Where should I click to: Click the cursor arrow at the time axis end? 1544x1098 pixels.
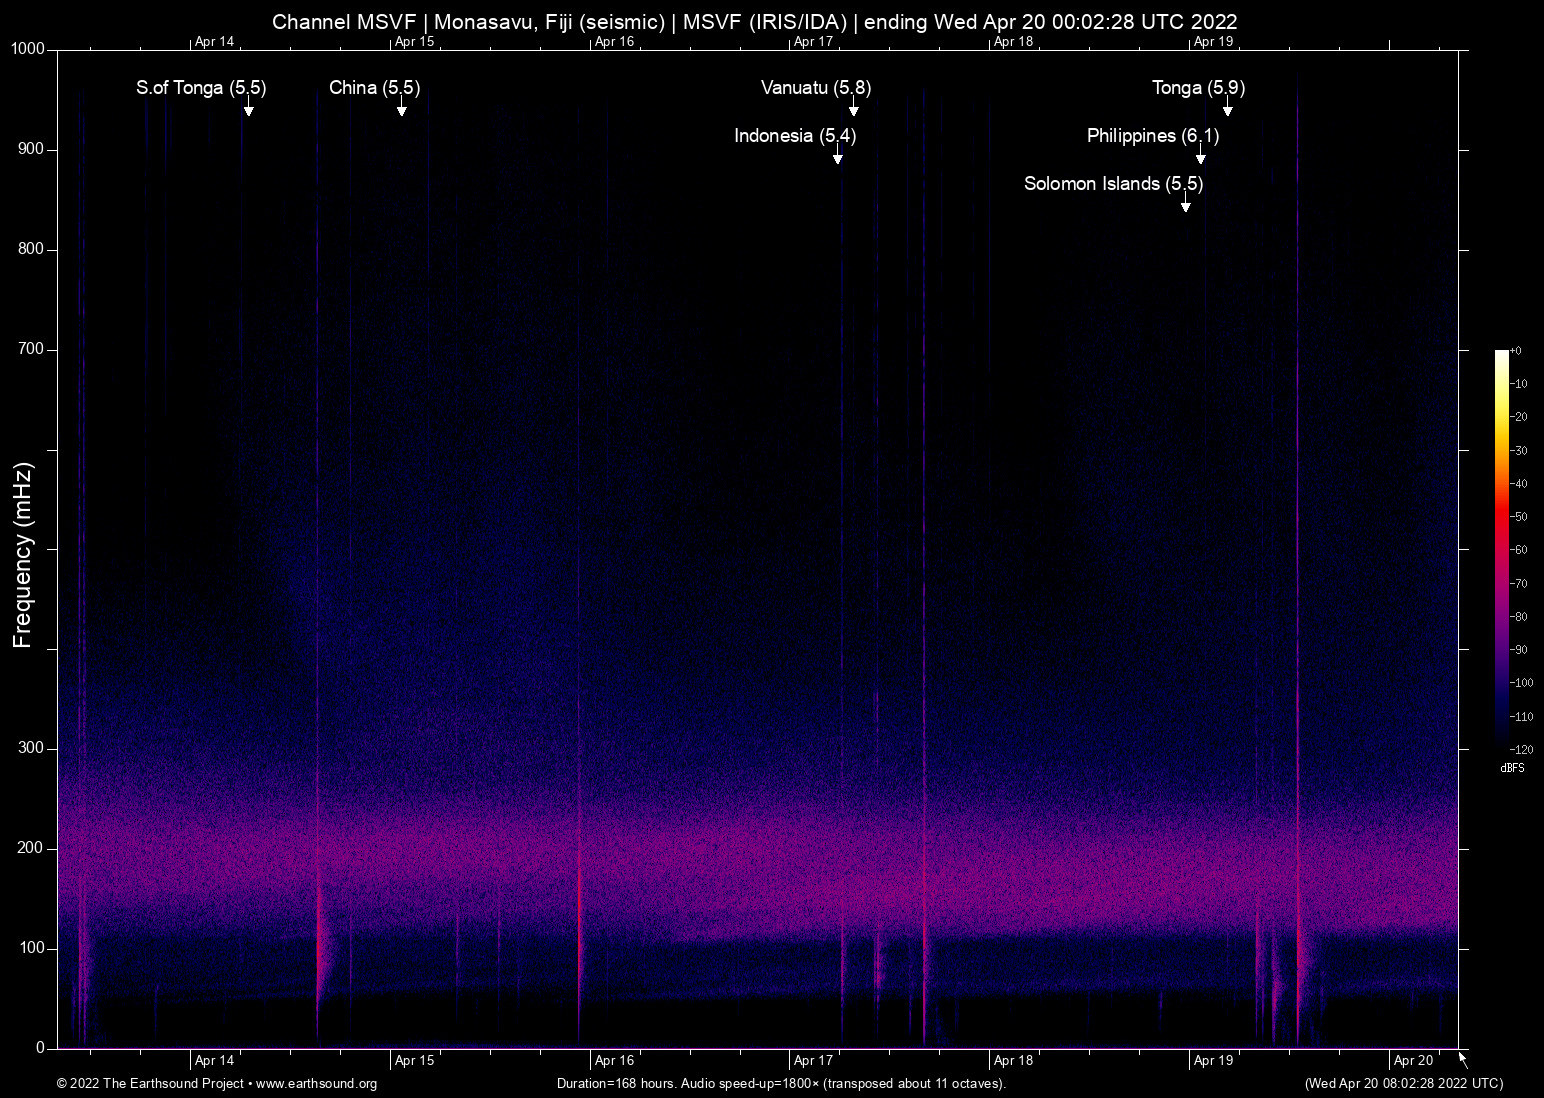pos(1463,1060)
